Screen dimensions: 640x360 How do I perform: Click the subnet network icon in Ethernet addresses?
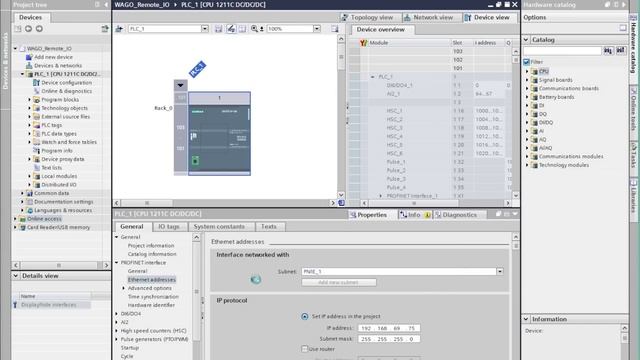(256, 280)
